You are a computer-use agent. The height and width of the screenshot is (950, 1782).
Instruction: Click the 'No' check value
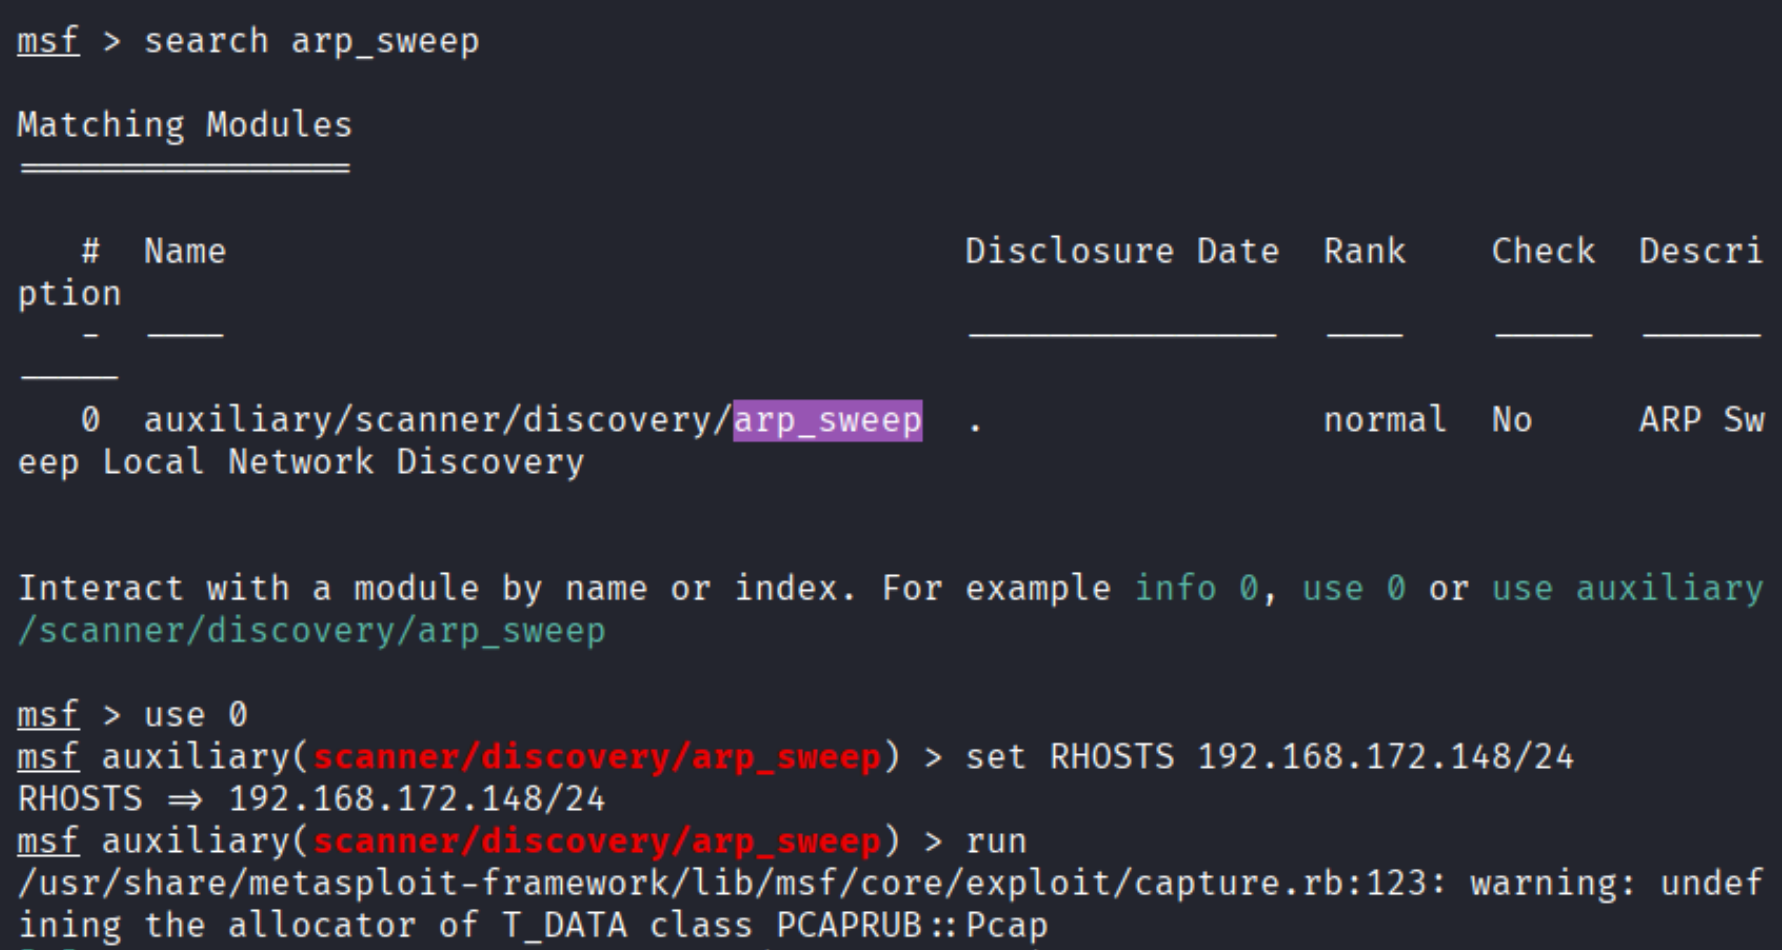pyautogui.click(x=1512, y=420)
